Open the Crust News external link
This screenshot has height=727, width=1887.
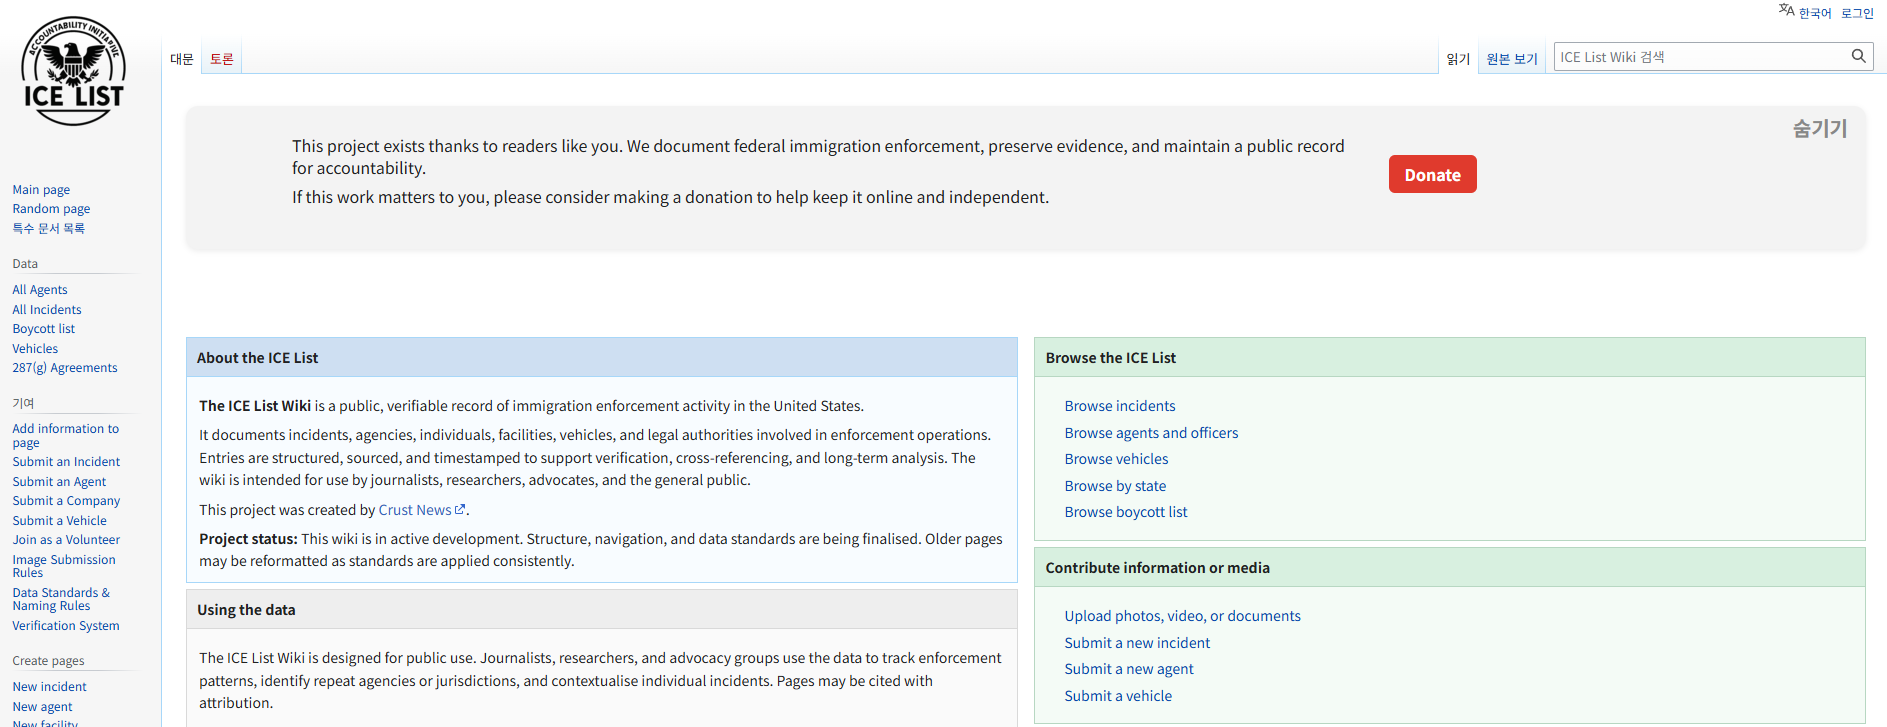[415, 510]
